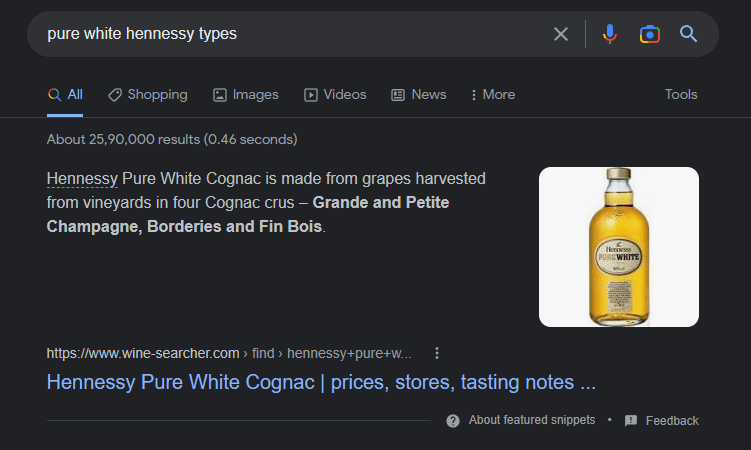
Task: Clear the search query with the X icon
Action: click(x=560, y=34)
